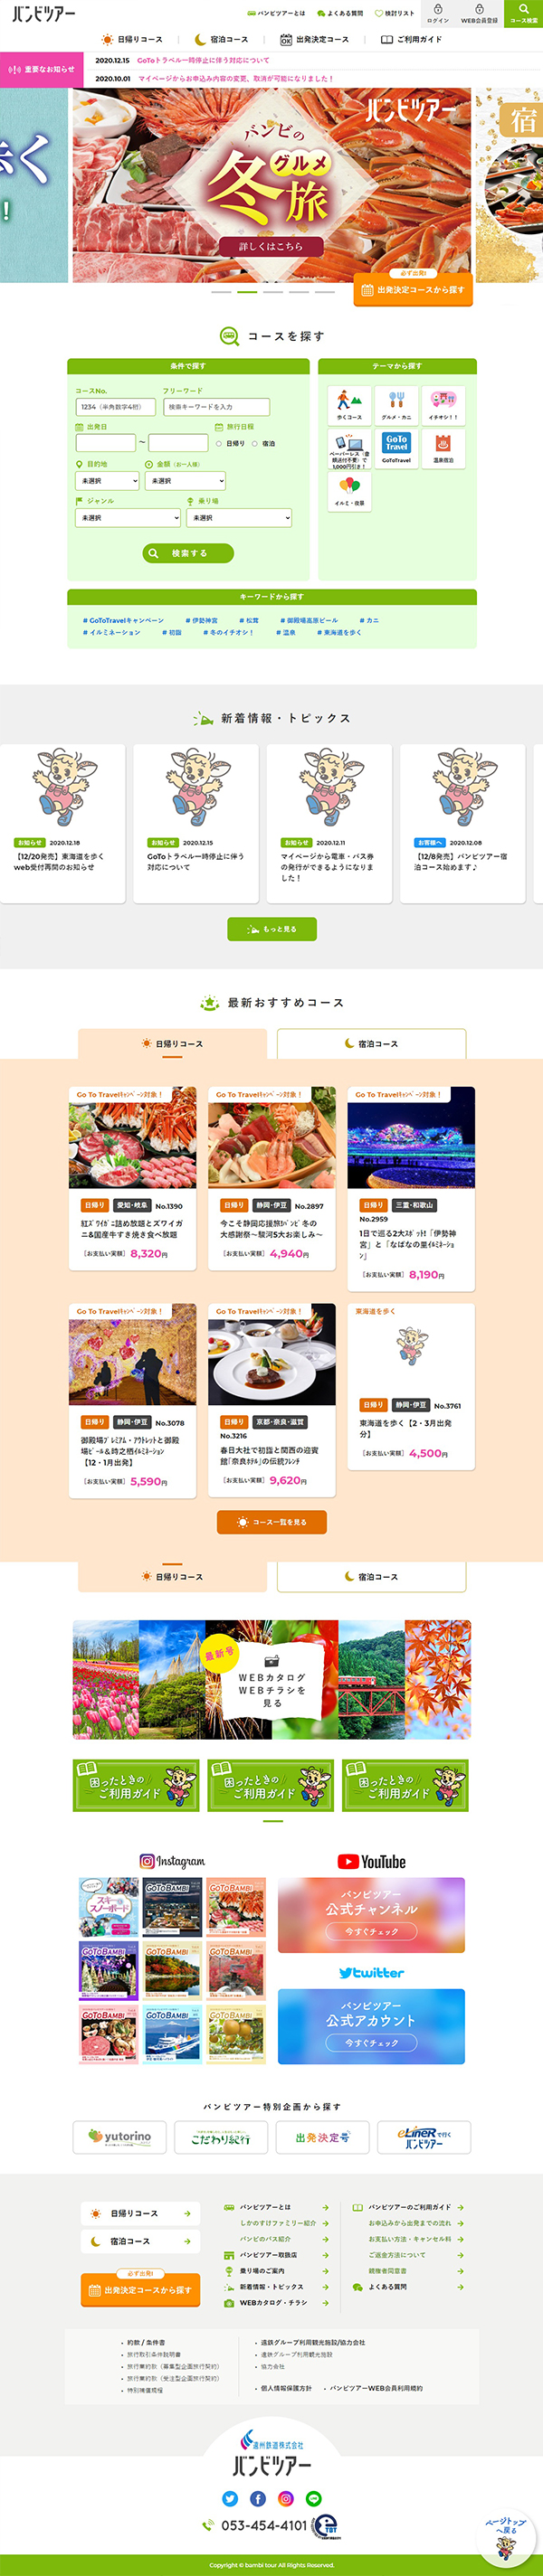Click the 検索する search button
Screen dimensions: 543x2576
pyautogui.click(x=188, y=553)
